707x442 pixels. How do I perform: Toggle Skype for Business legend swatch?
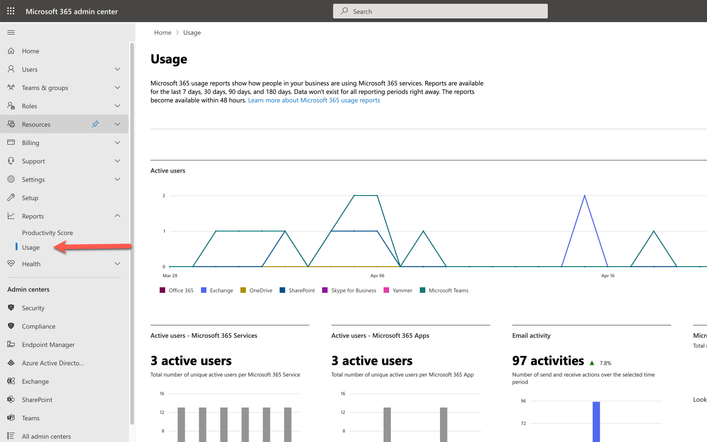coord(325,290)
